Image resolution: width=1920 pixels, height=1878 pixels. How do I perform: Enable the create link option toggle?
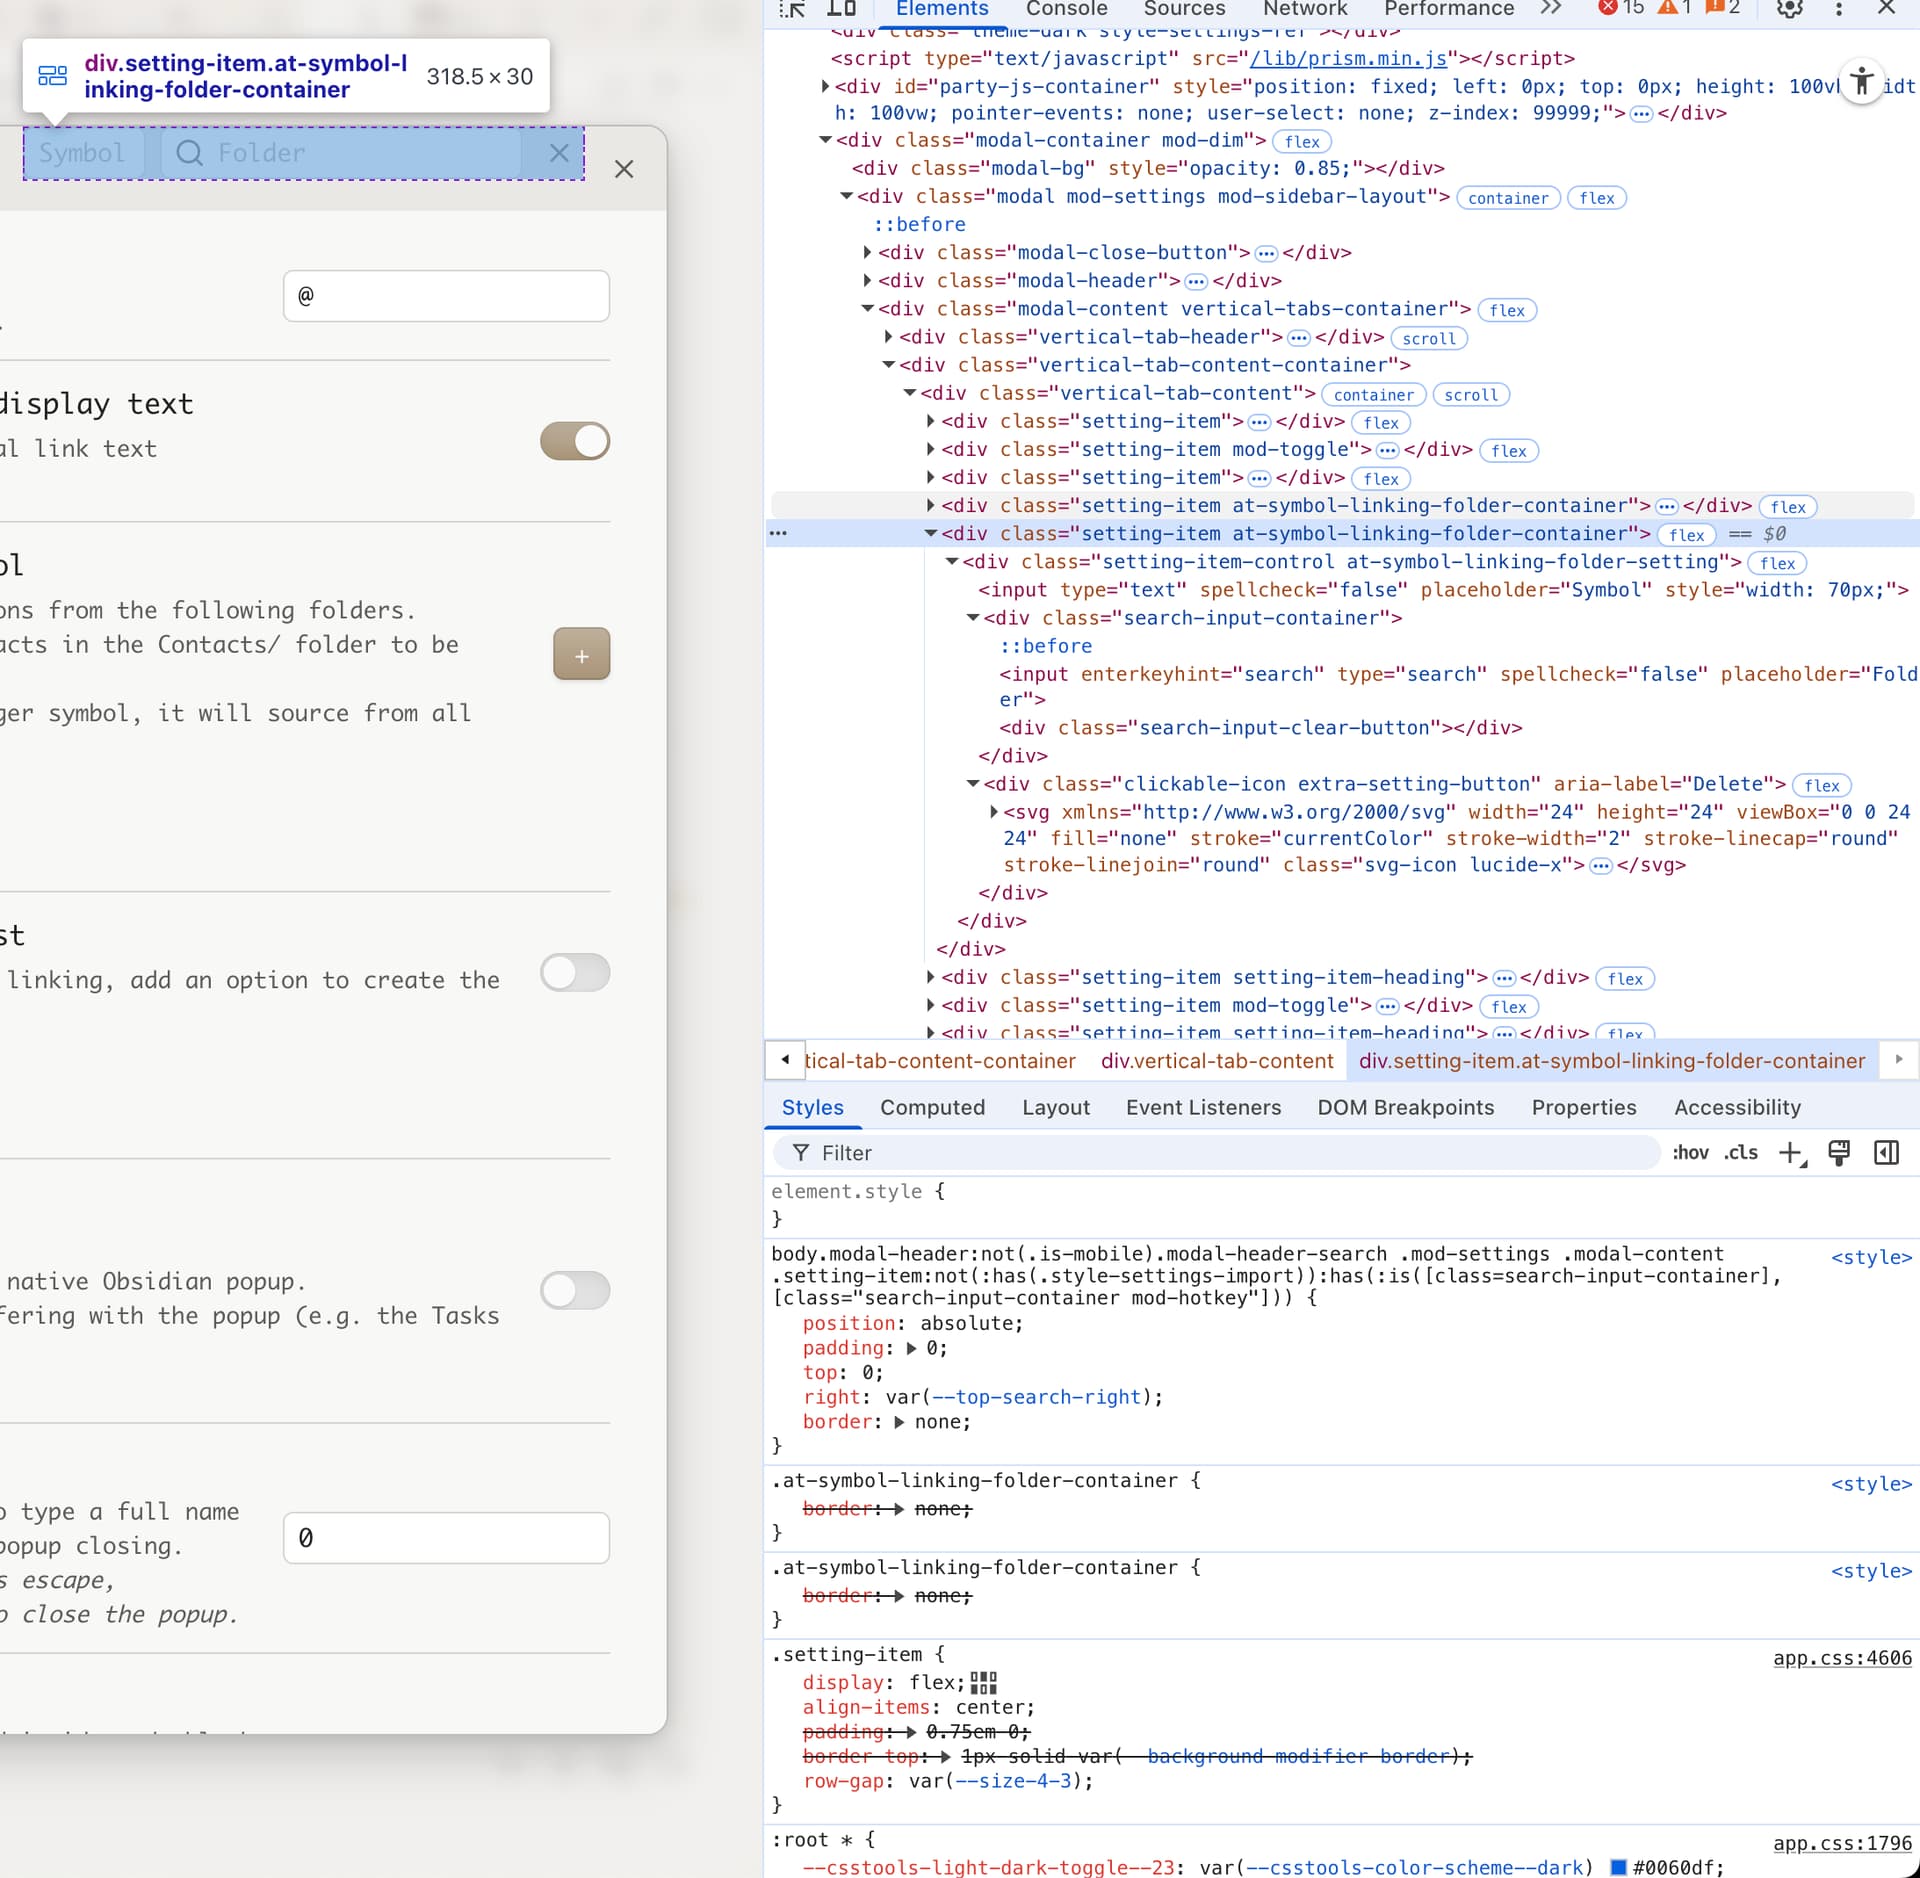click(575, 972)
